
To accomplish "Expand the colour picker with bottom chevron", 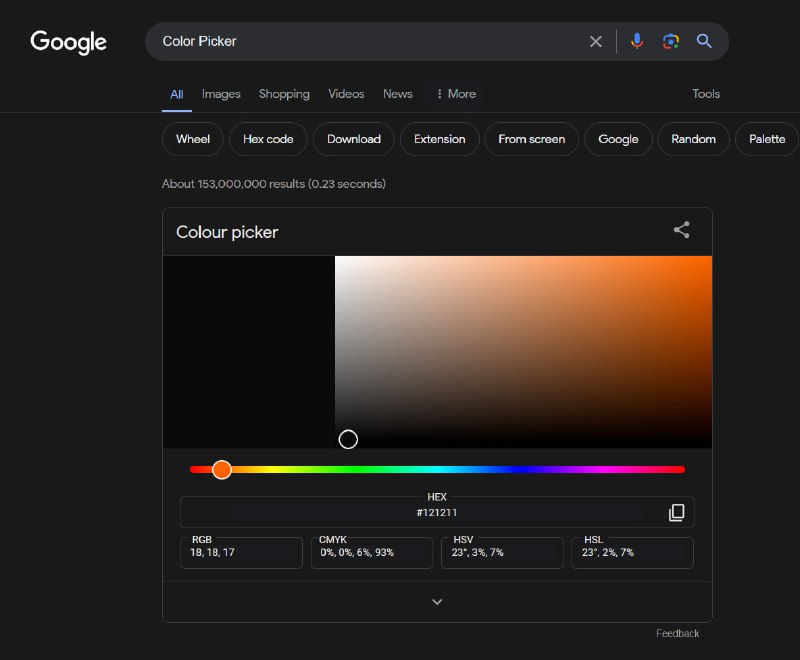I will (437, 602).
